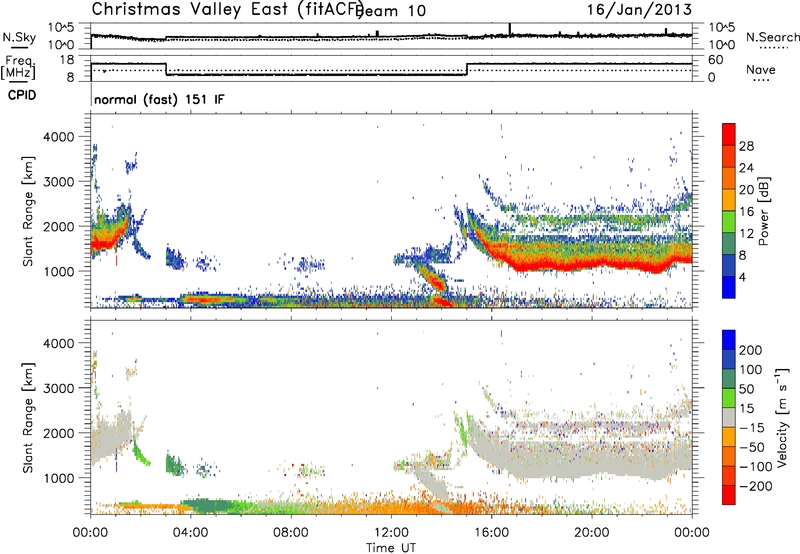Viewport: 800px width, 554px height.
Task: Click the '20:00' time axis label
Action: [x=592, y=533]
